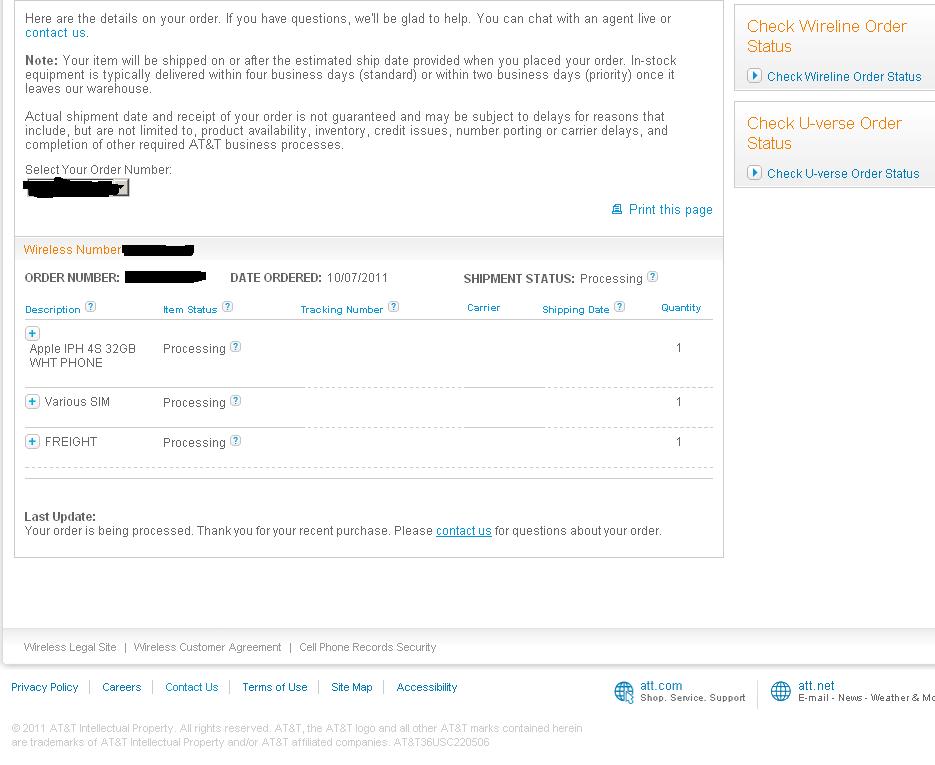Image resolution: width=935 pixels, height=765 pixels.
Task: Open the Select Your Order Number dropdown
Action: 77,188
